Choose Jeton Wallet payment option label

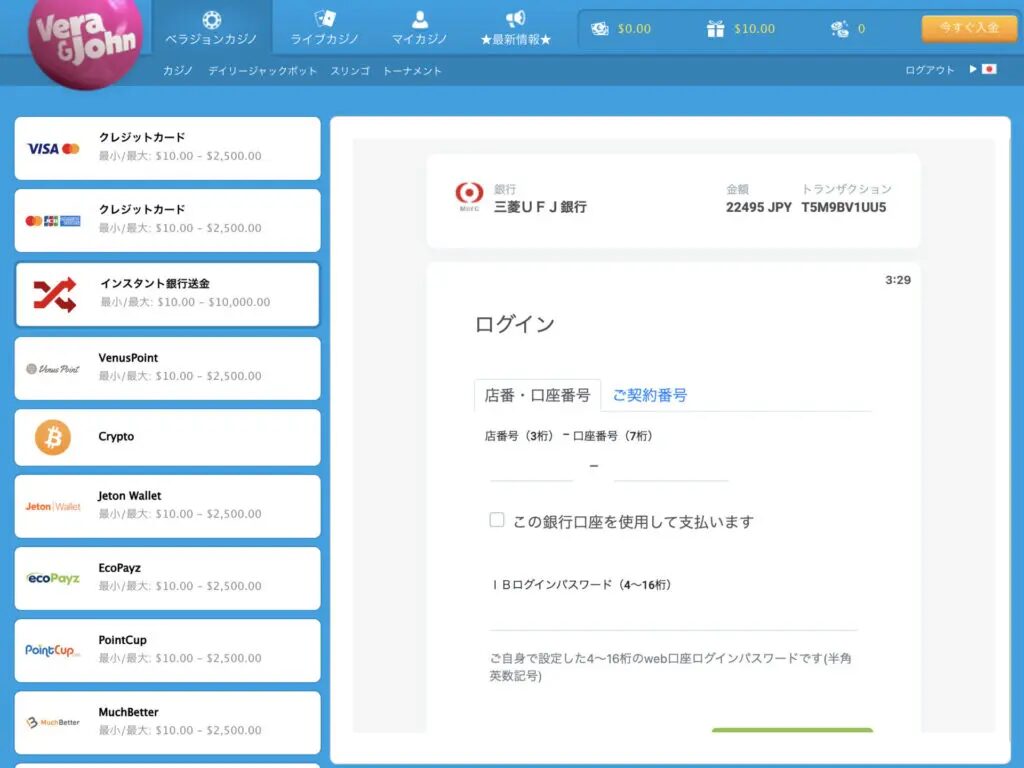pos(129,496)
